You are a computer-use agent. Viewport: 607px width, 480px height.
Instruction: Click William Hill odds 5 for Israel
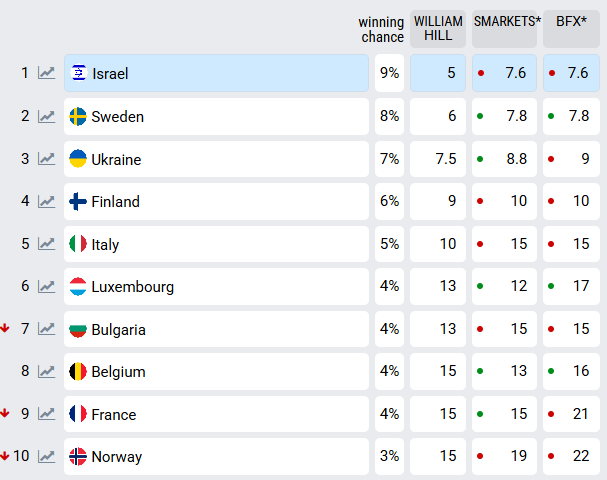point(438,73)
